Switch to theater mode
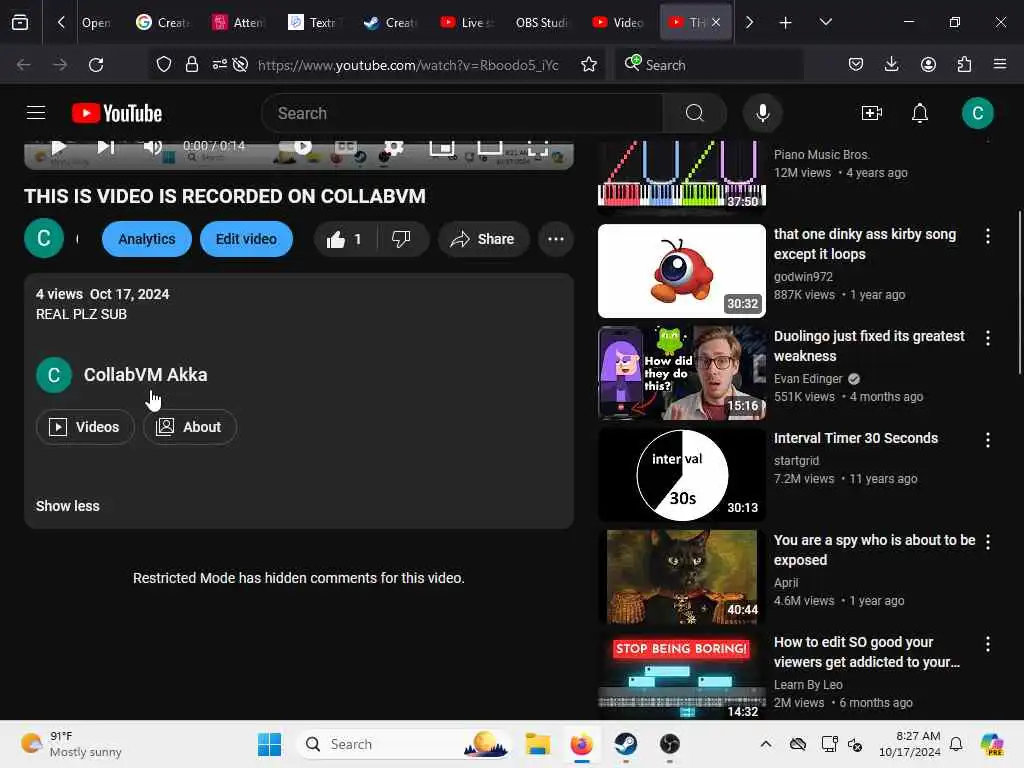The image size is (1024, 768). (490, 148)
